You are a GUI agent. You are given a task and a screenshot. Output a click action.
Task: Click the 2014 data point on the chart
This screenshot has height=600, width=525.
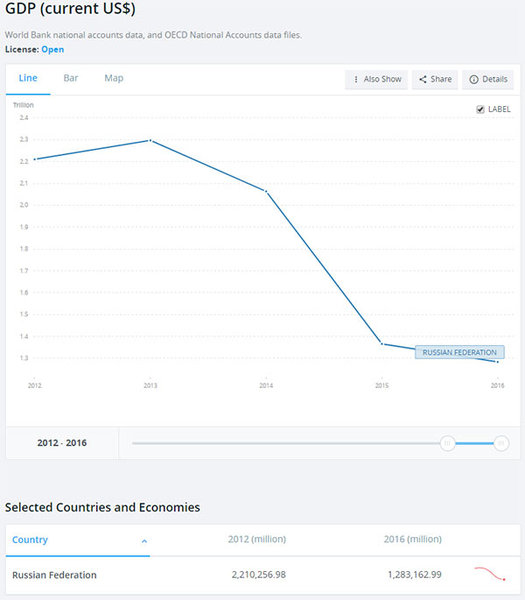(x=266, y=191)
